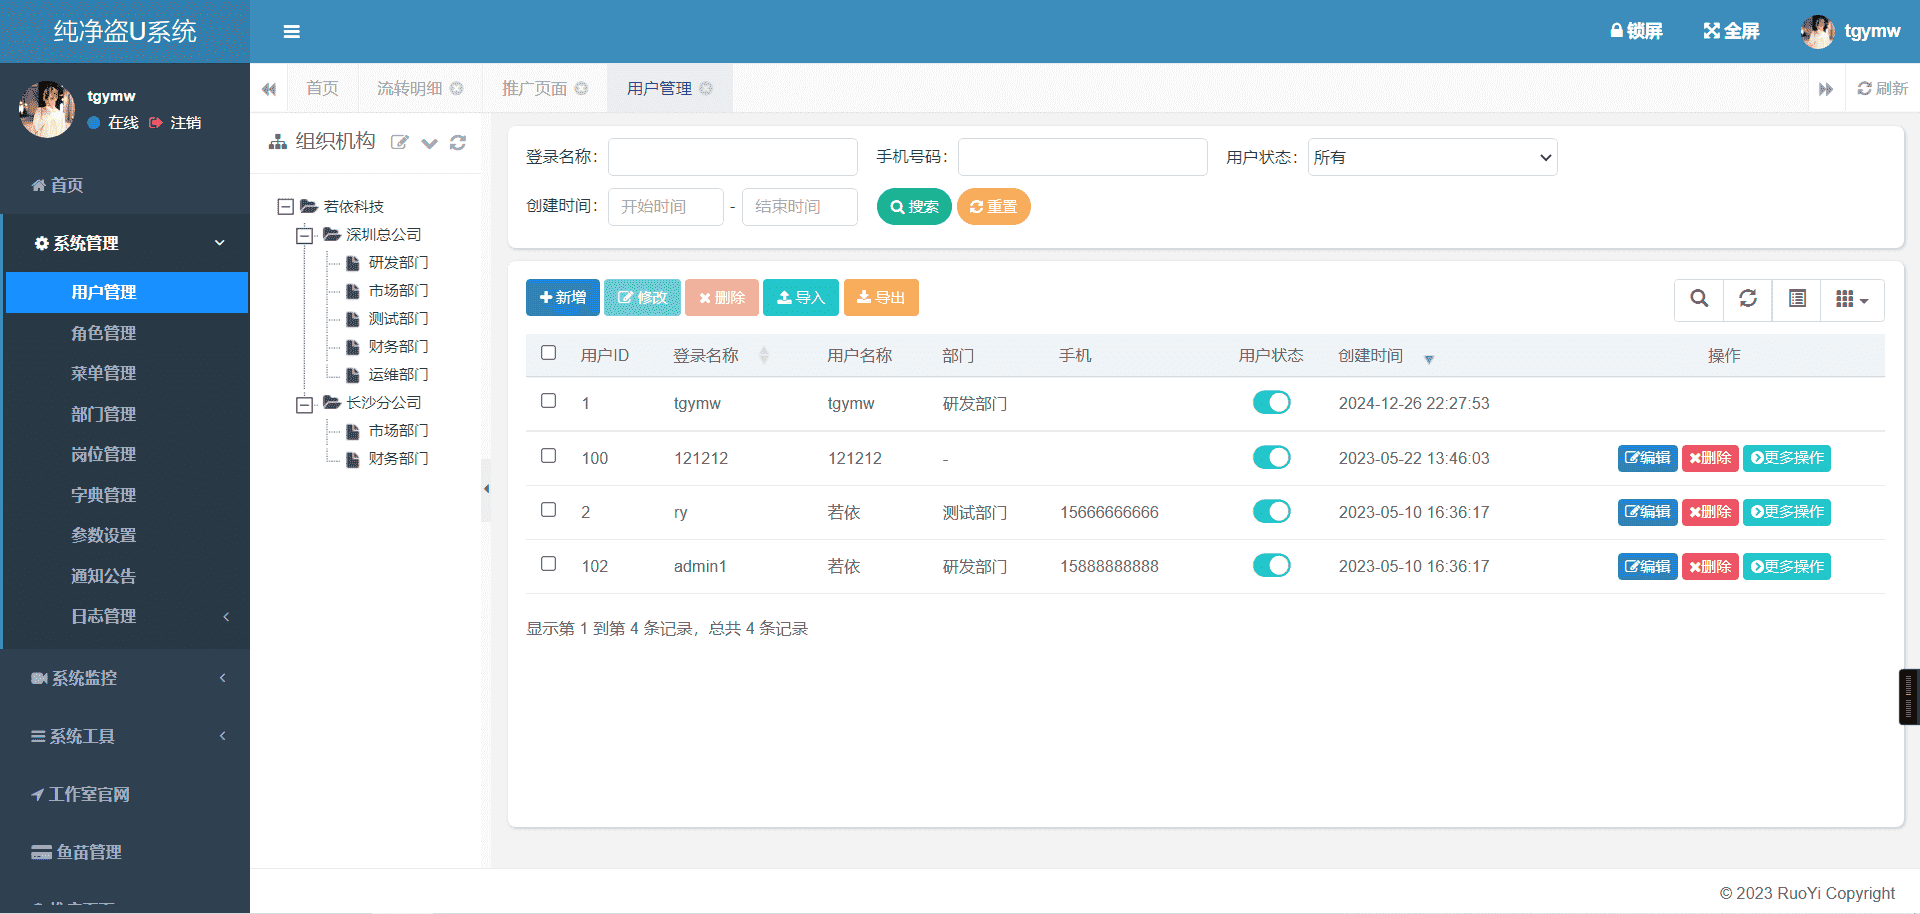Toggle card view for the table
The width and height of the screenshot is (1920, 914).
[1797, 299]
